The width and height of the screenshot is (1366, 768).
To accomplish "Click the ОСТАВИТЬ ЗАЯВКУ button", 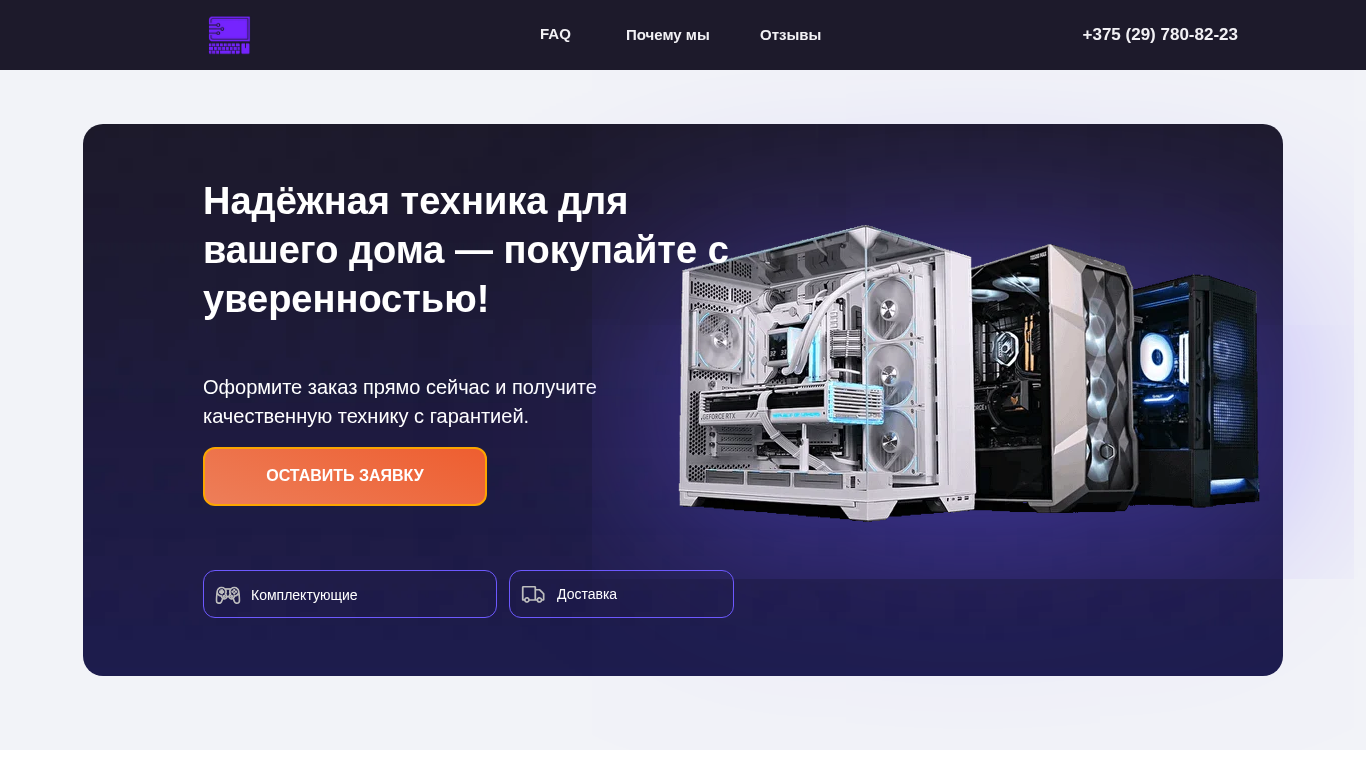I will click(345, 476).
